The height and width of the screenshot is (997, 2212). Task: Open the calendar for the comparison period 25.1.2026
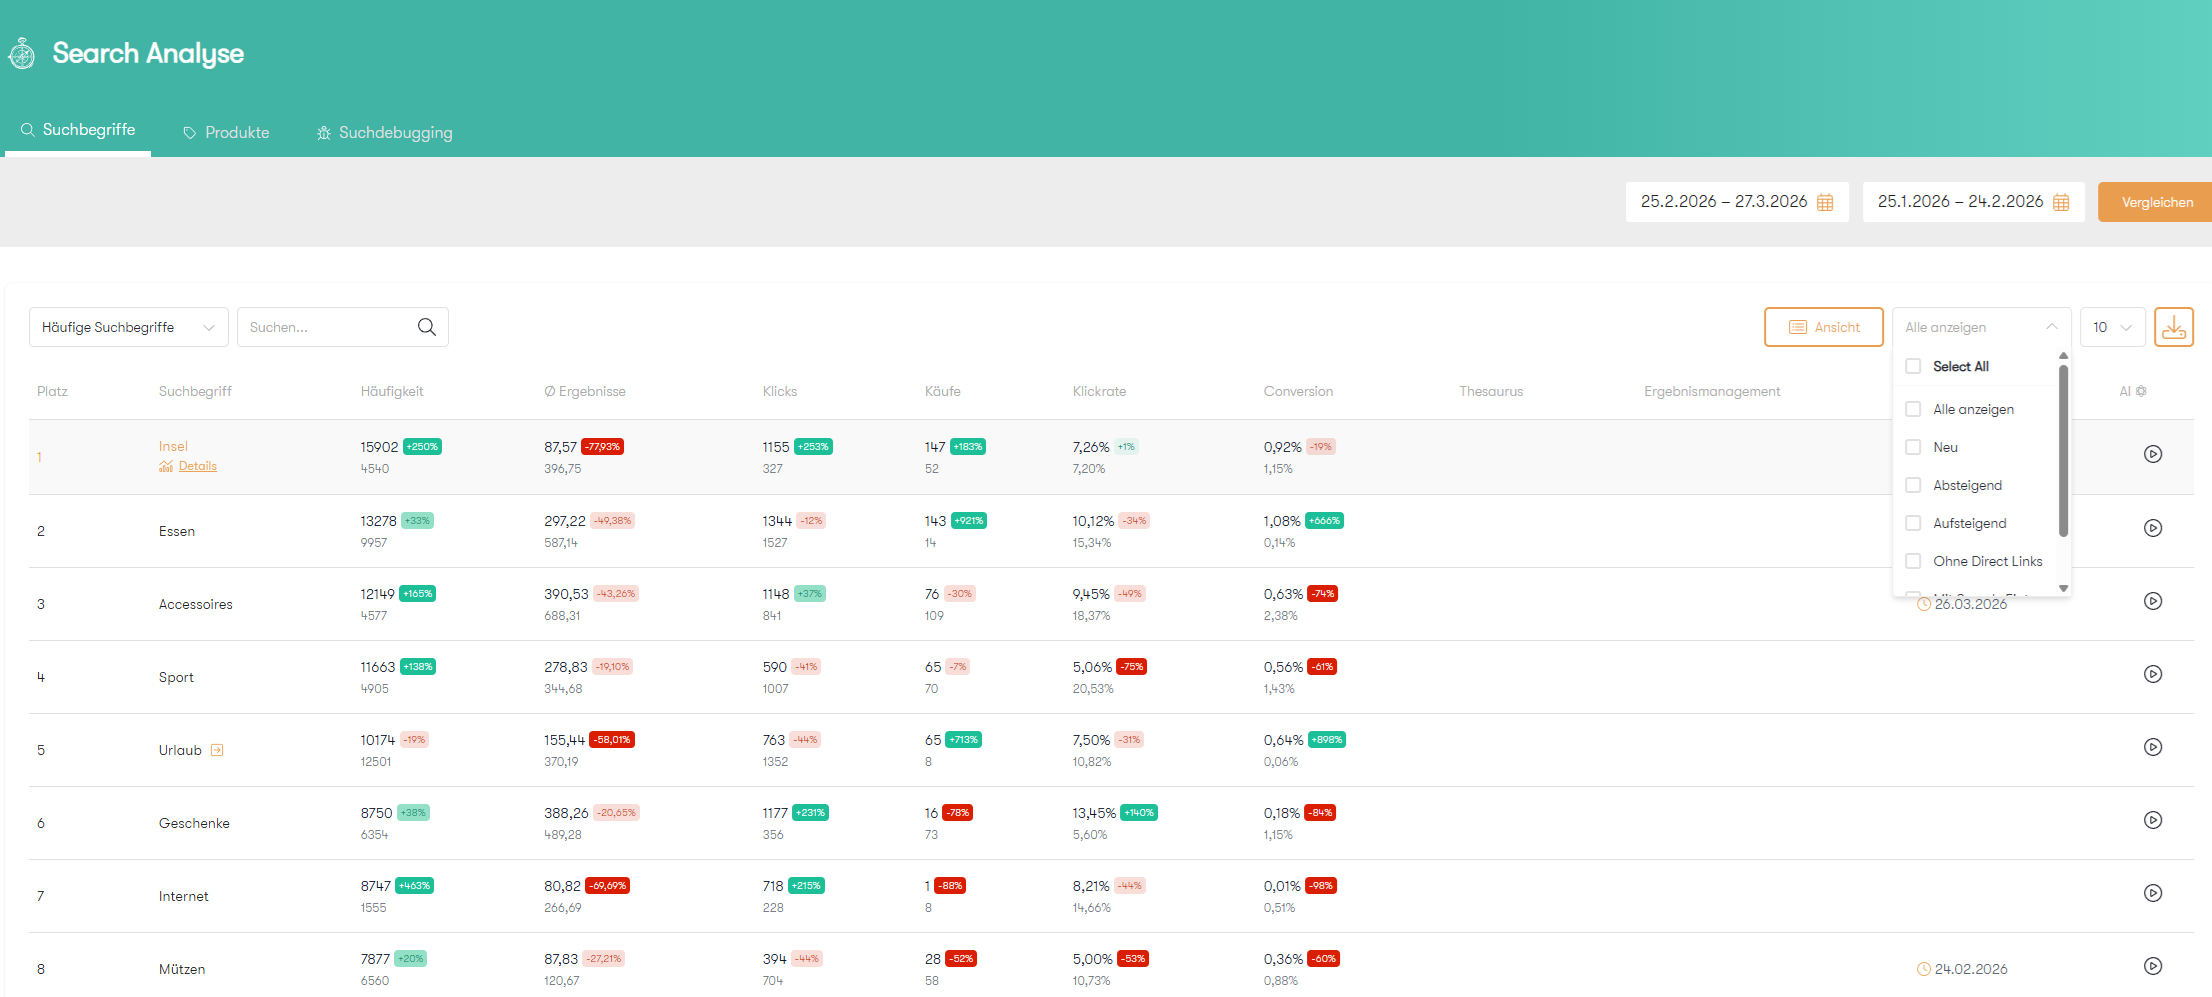(x=2060, y=201)
